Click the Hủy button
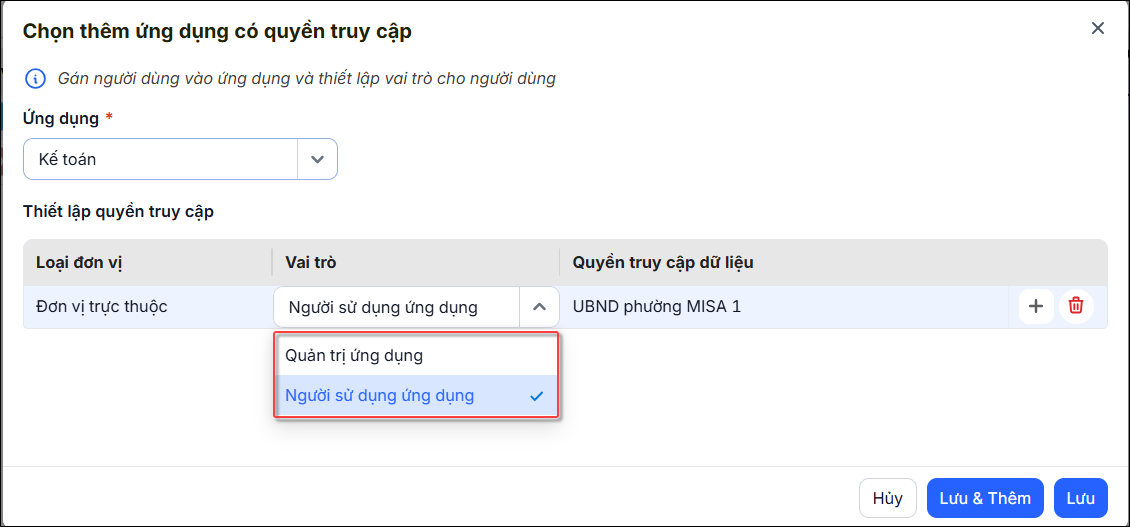 [887, 498]
